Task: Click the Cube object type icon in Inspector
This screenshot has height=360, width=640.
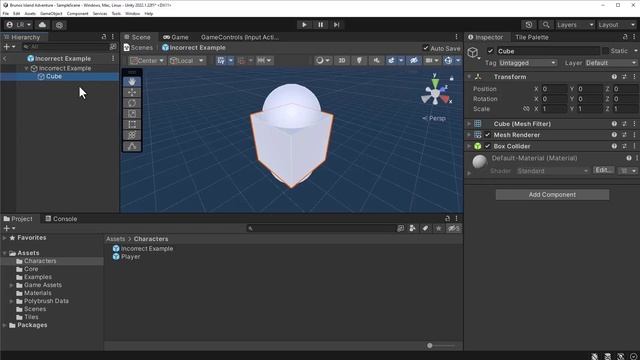Action: pos(473,52)
